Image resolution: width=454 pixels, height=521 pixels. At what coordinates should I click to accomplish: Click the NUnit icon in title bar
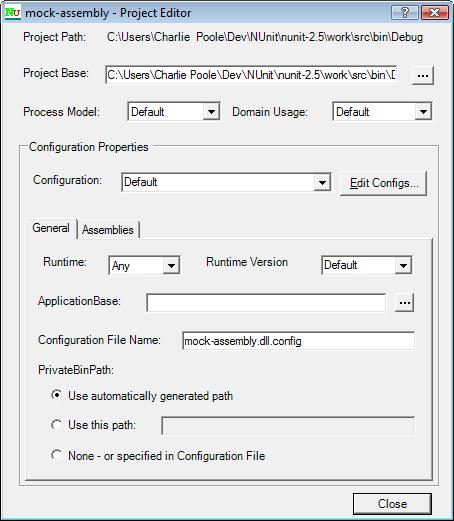click(13, 13)
